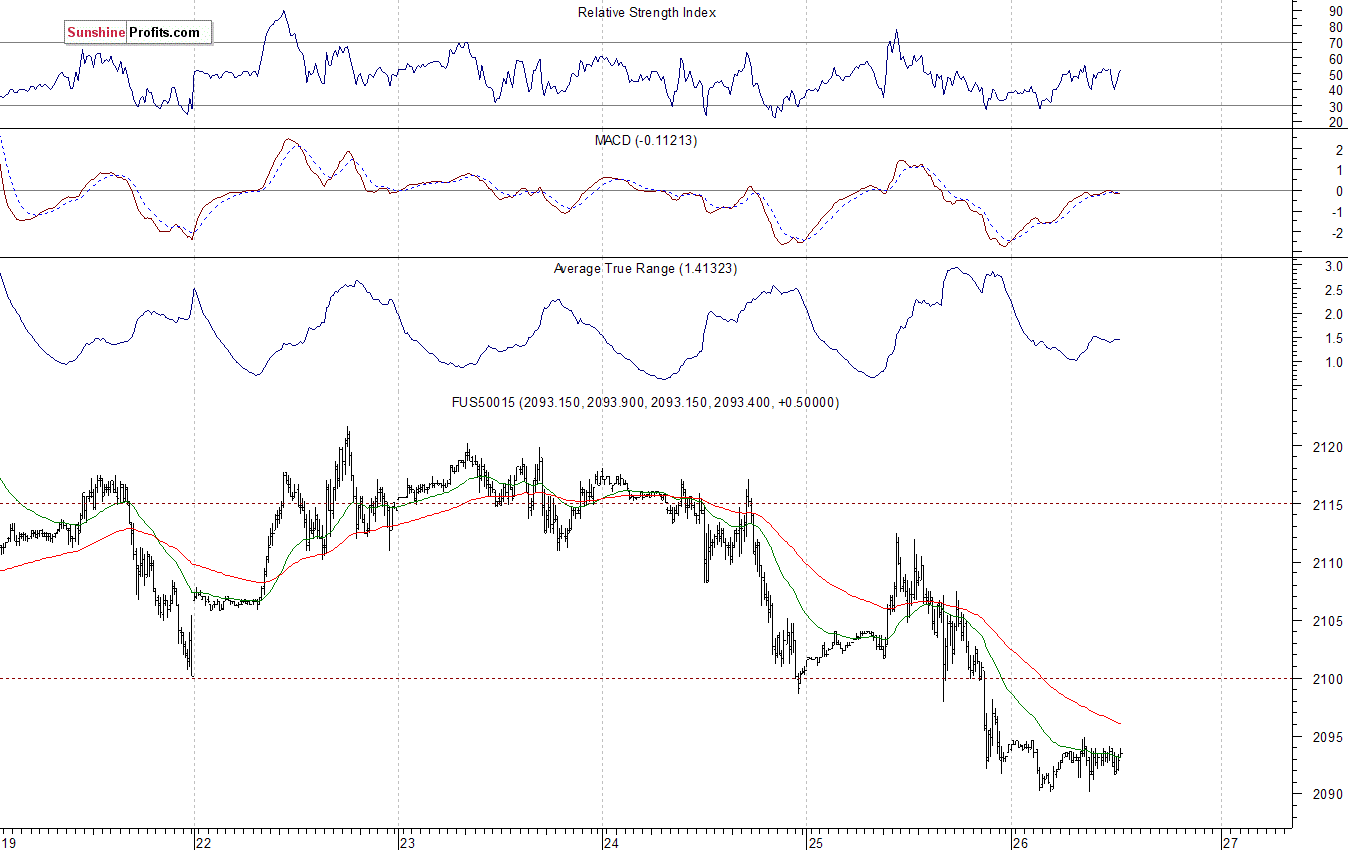Click date label 22 on the time axis
Screen dimensions: 1348x850
click(203, 843)
